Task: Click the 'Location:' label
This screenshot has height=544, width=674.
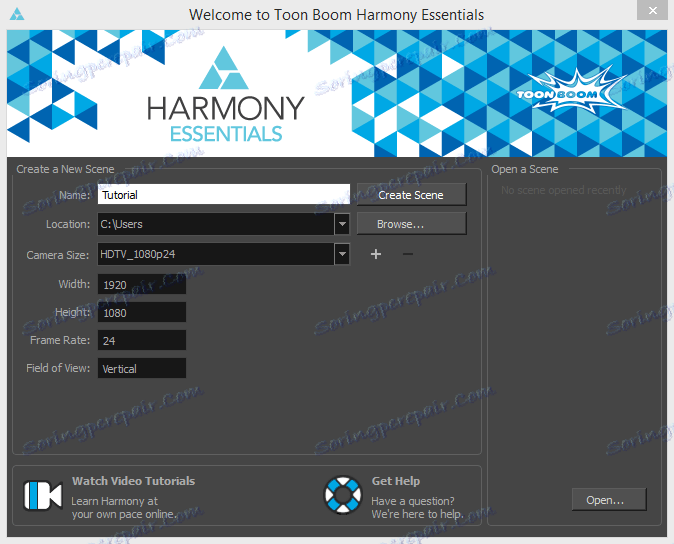Action: [x=68, y=224]
